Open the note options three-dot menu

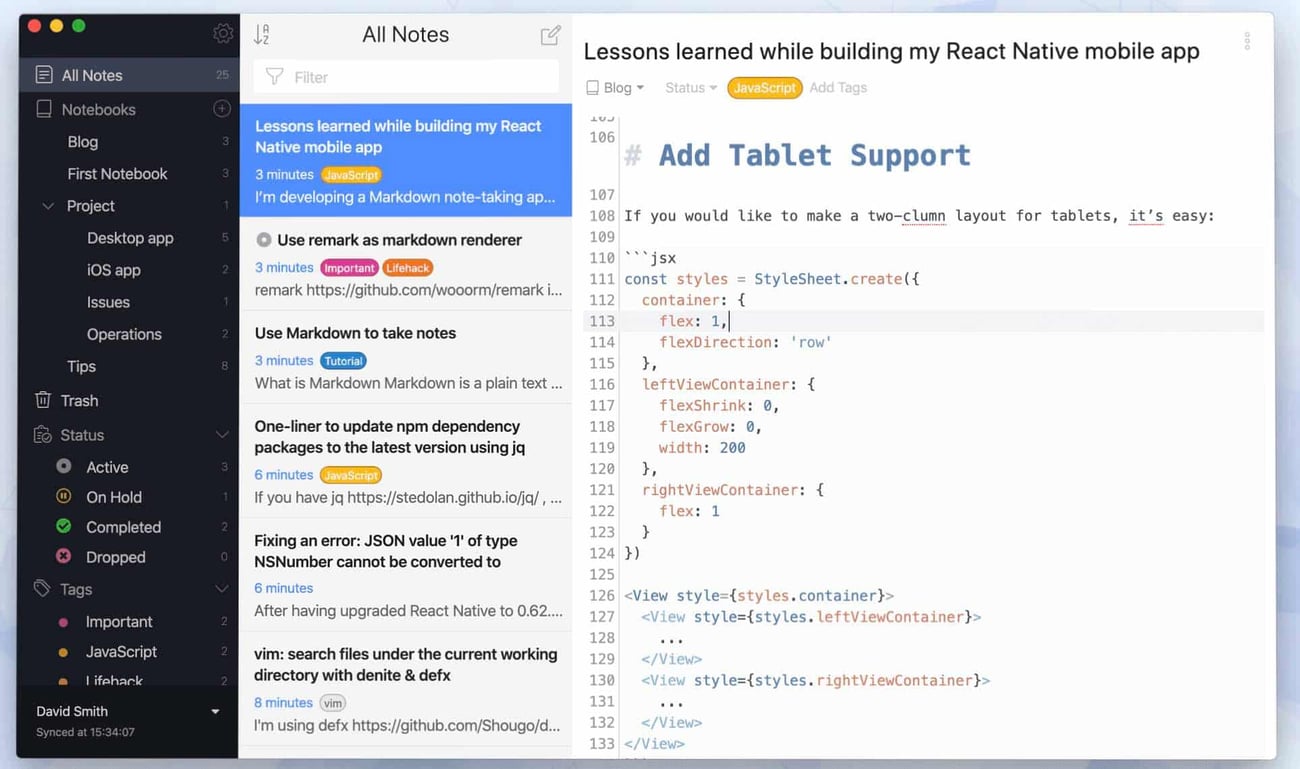pyautogui.click(x=1248, y=40)
